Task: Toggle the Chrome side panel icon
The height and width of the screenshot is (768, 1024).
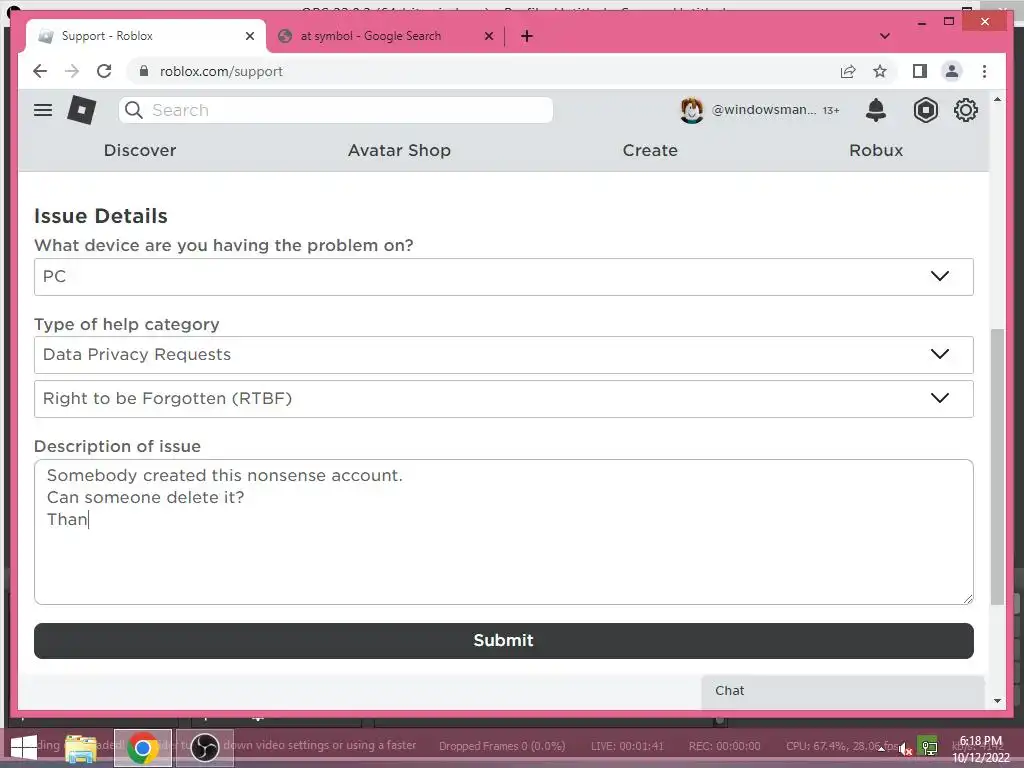Action: point(920,71)
